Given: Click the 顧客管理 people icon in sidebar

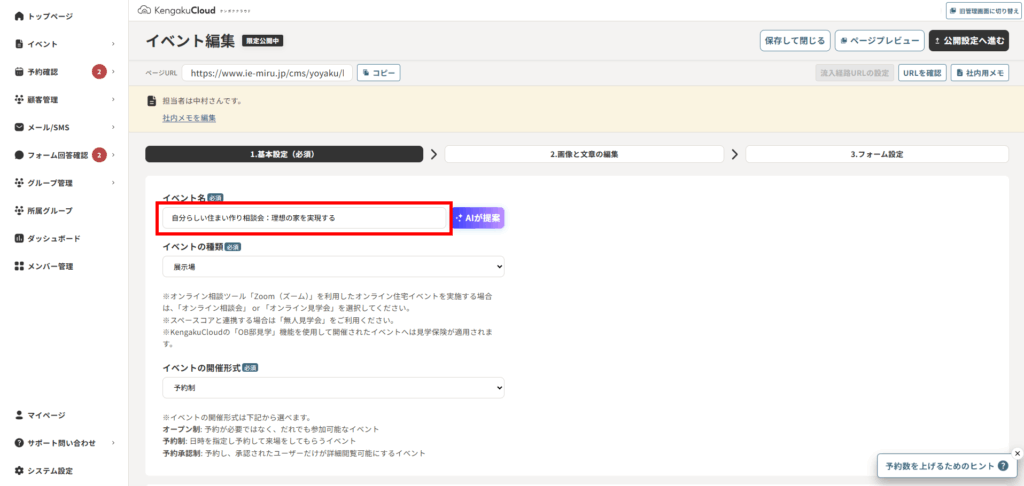Looking at the screenshot, I should point(19,100).
